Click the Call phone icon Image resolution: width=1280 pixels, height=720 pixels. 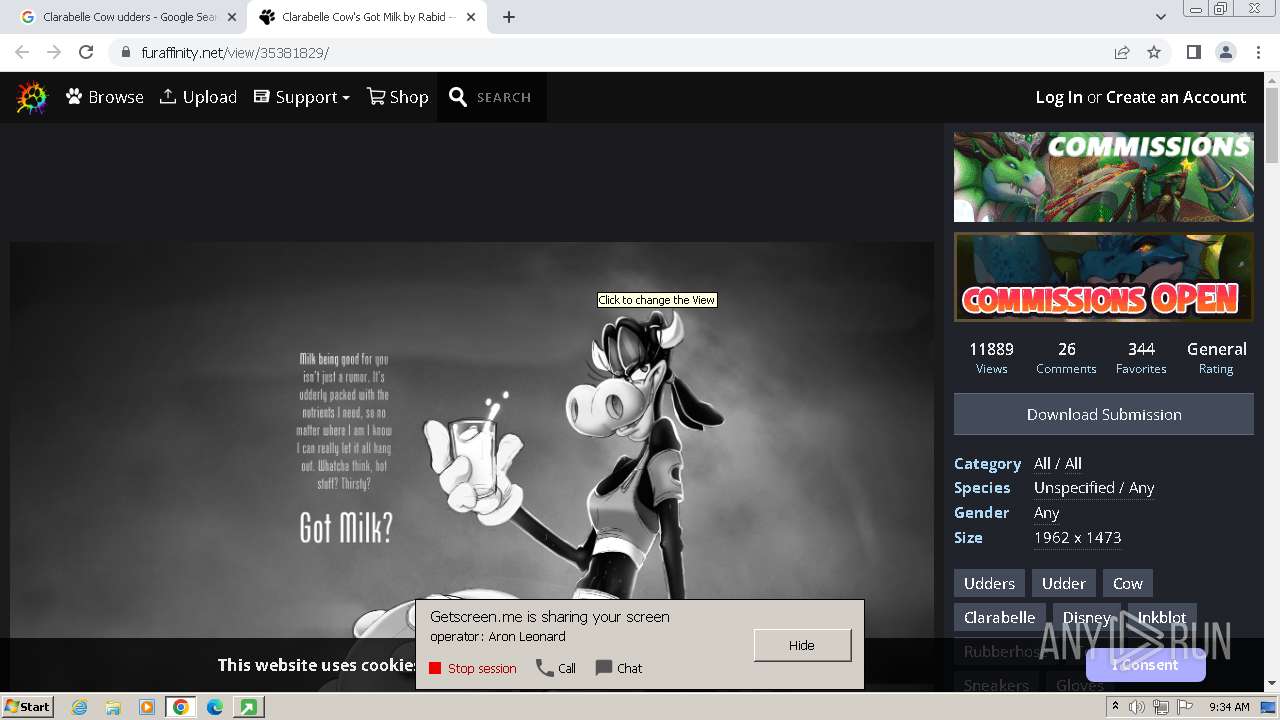(545, 668)
